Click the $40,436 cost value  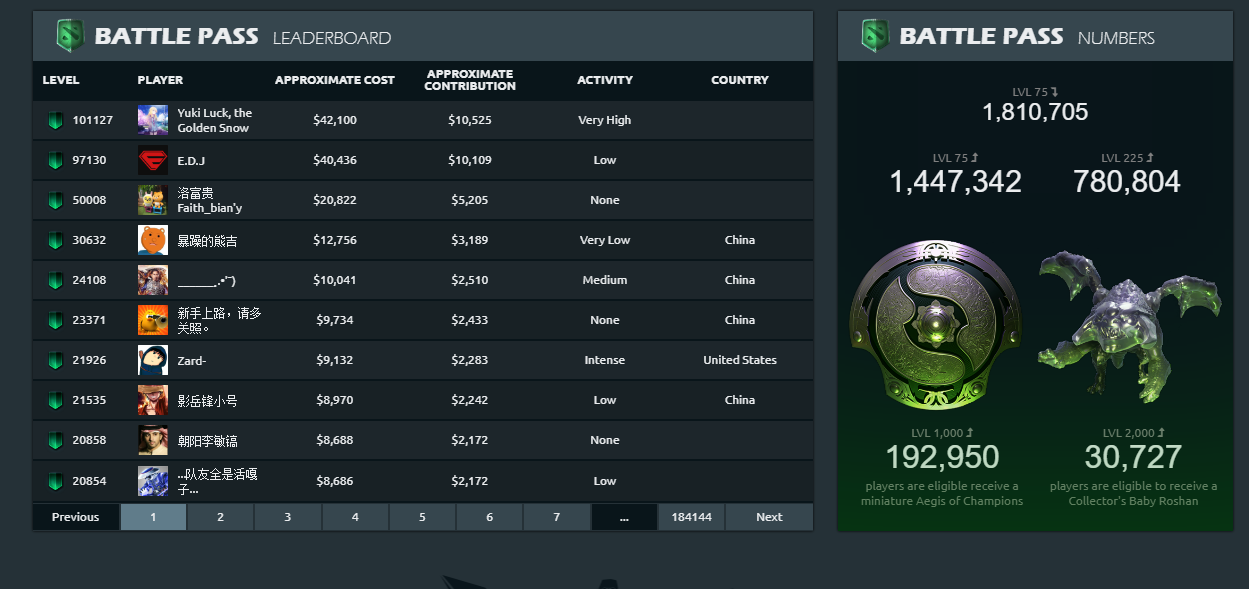point(335,160)
